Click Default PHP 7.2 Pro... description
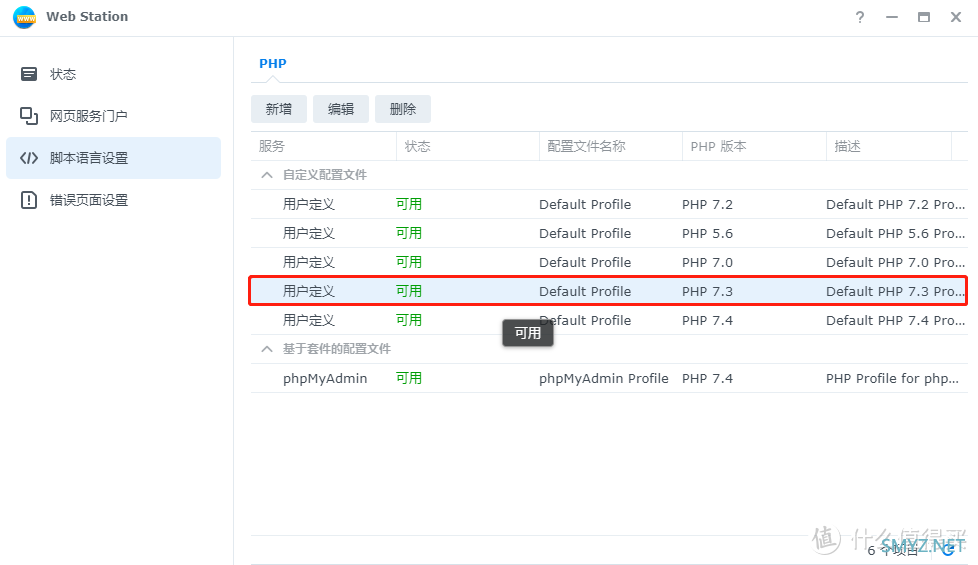The width and height of the screenshot is (978, 565). 895,205
